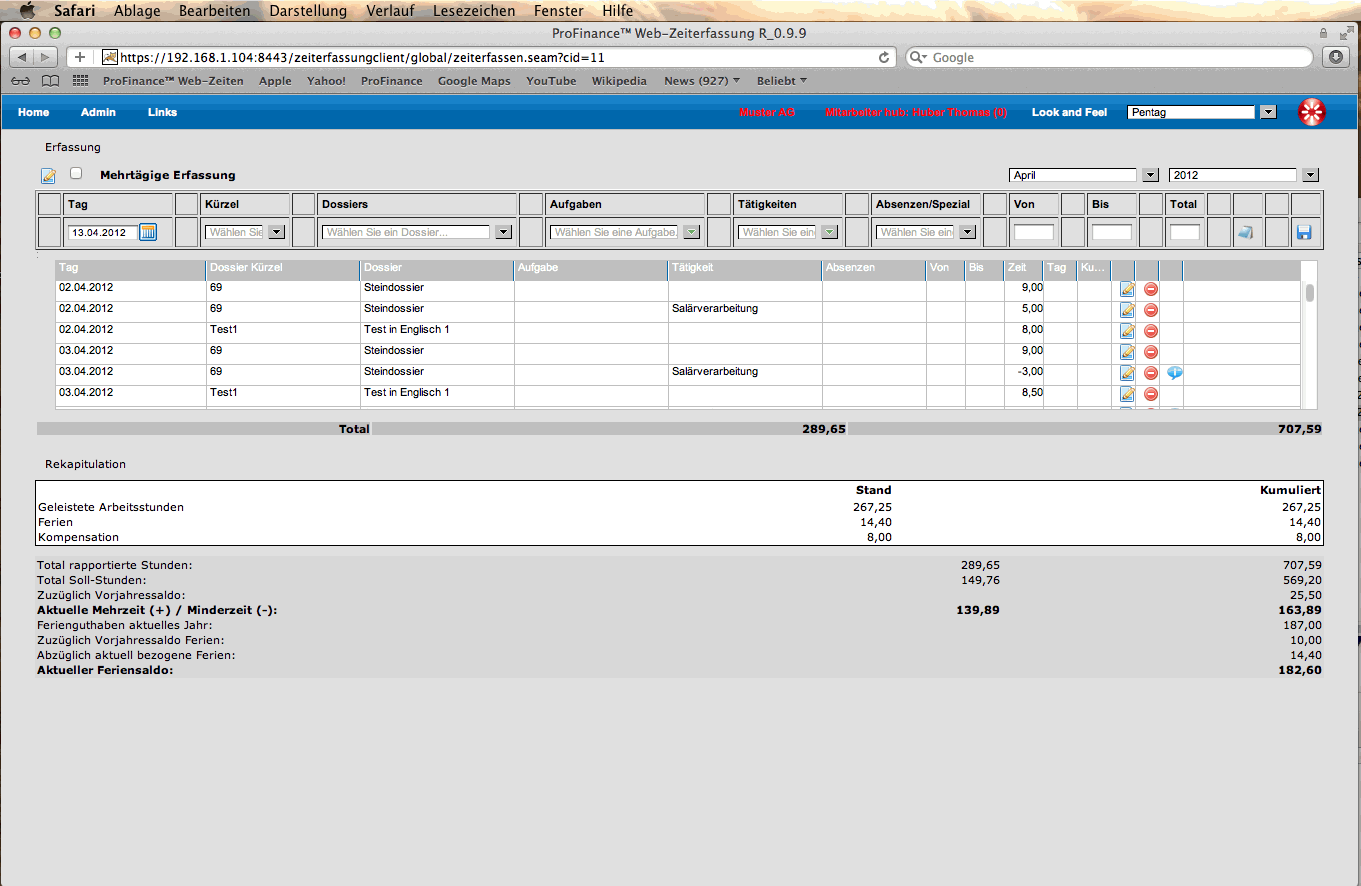Open the Dossiers selection dropdown
The height and width of the screenshot is (886, 1361).
pyautogui.click(x=503, y=232)
